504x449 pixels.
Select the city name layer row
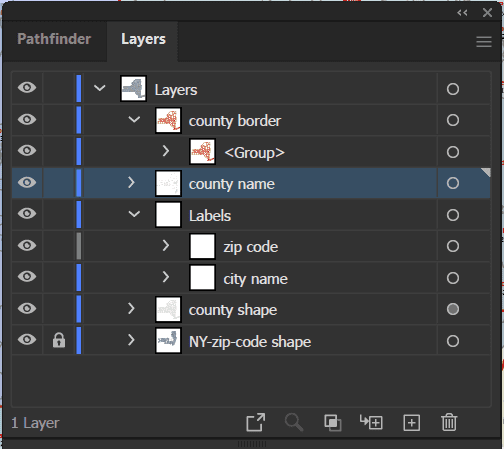pyautogui.click(x=251, y=278)
